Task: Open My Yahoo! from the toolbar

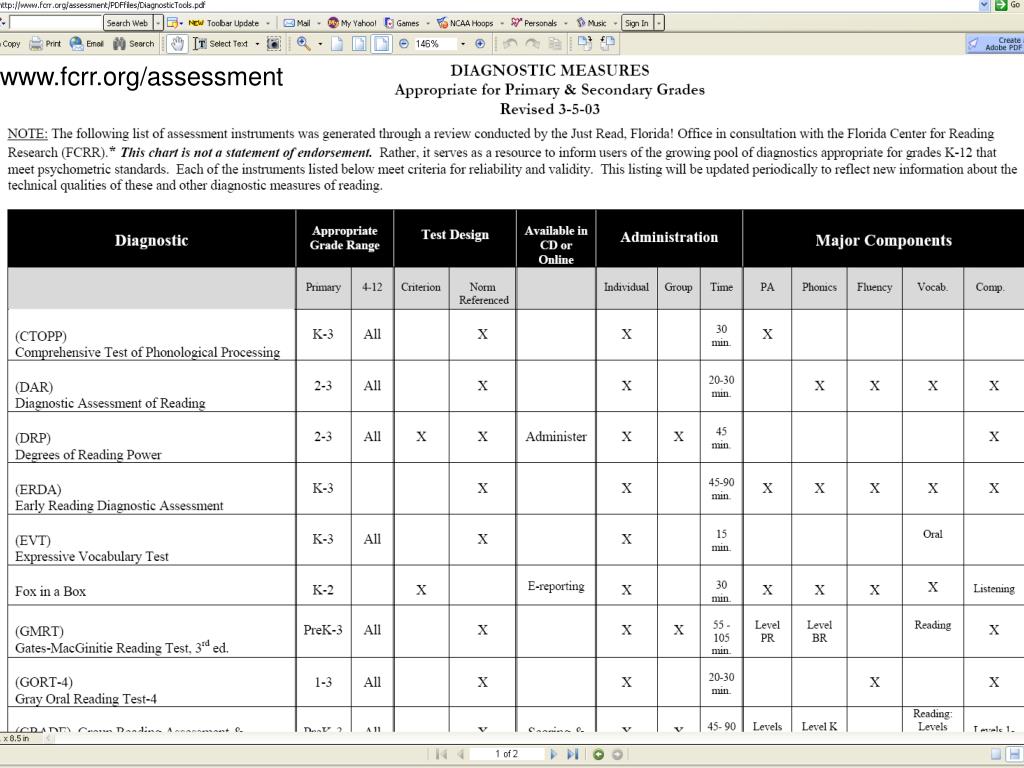Action: 352,23
